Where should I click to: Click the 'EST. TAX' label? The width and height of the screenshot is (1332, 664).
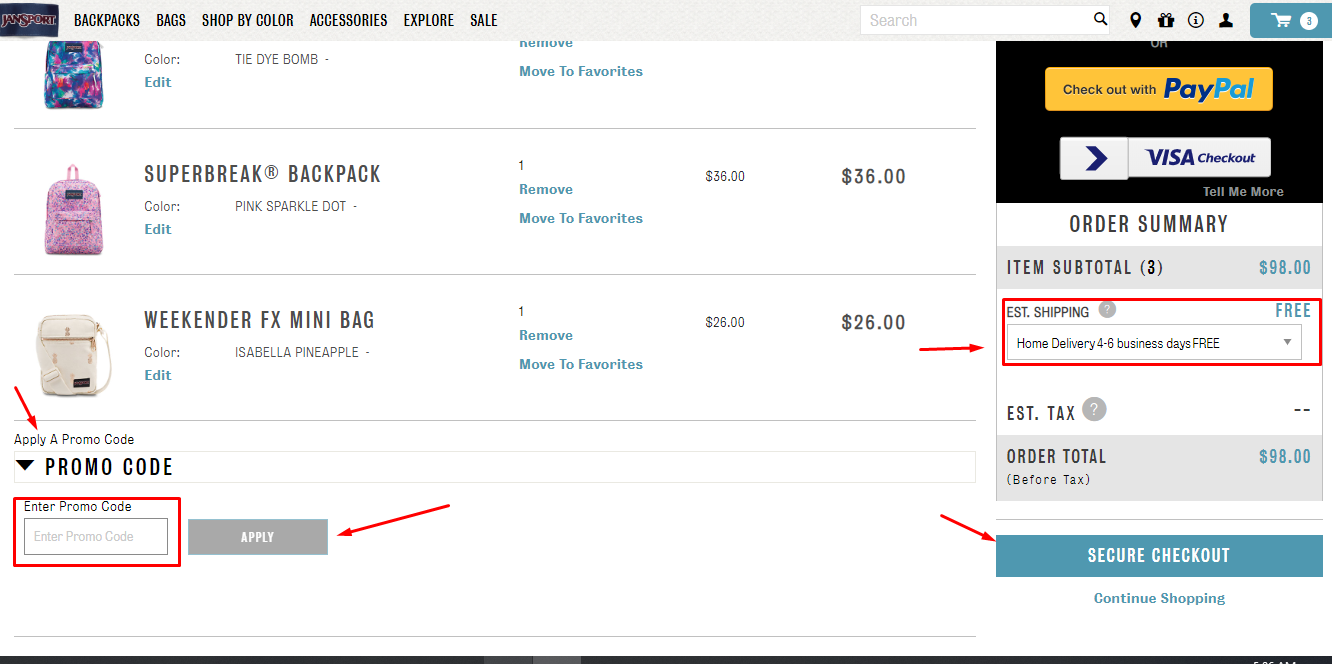1041,413
